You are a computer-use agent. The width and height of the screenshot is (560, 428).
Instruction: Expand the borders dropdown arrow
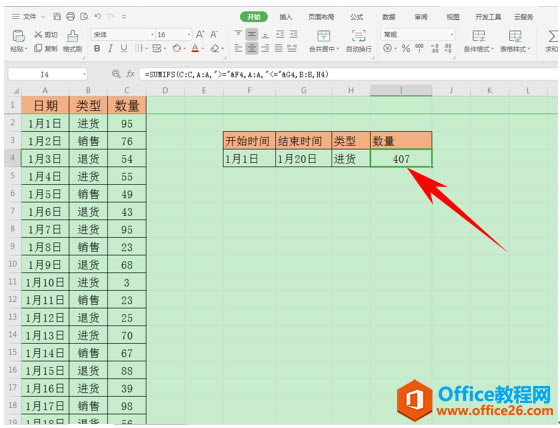[146, 49]
